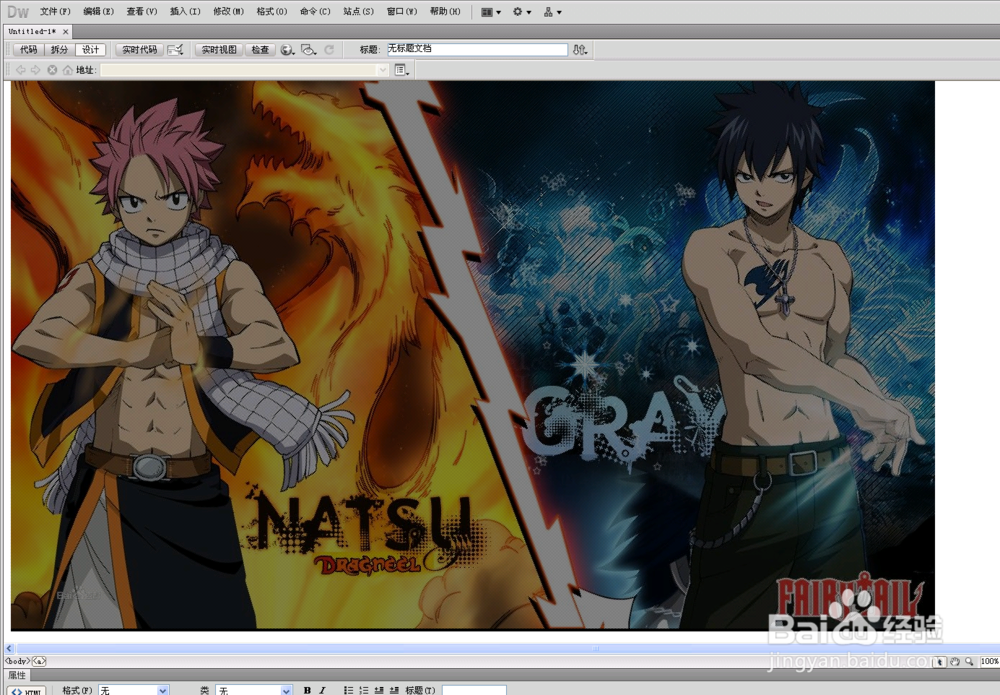This screenshot has height=695, width=1000.
Task: Toggle 实时视图 live view
Action: (219, 50)
